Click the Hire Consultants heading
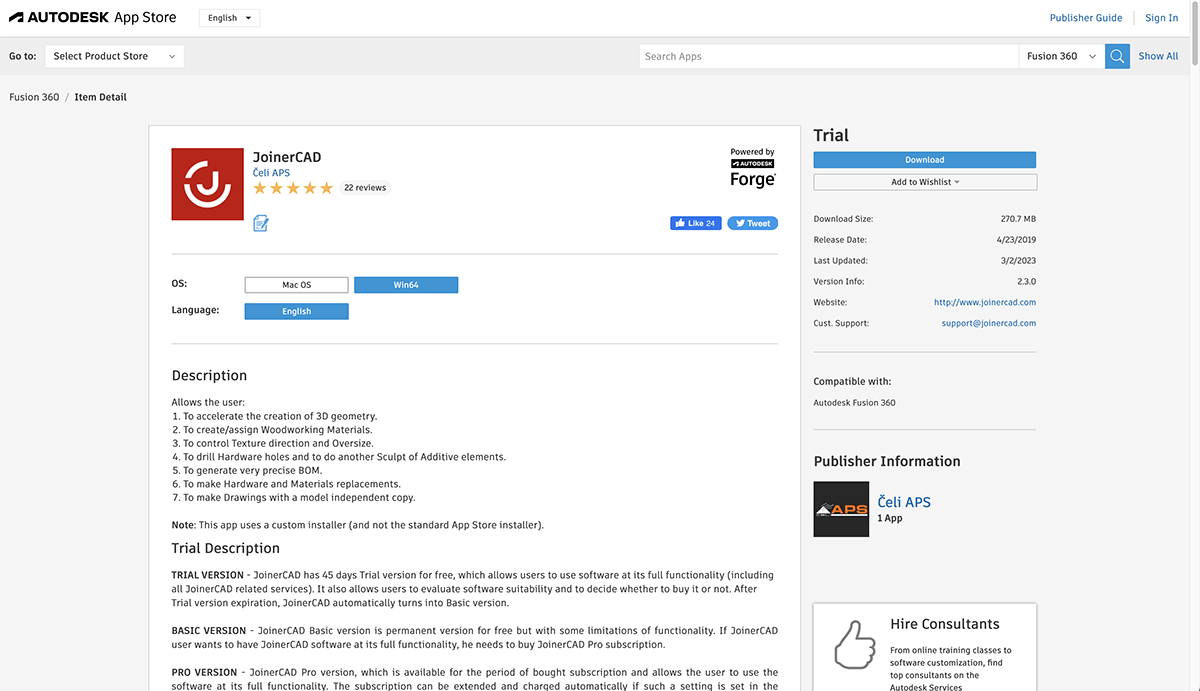This screenshot has width=1200, height=691. 945,624
